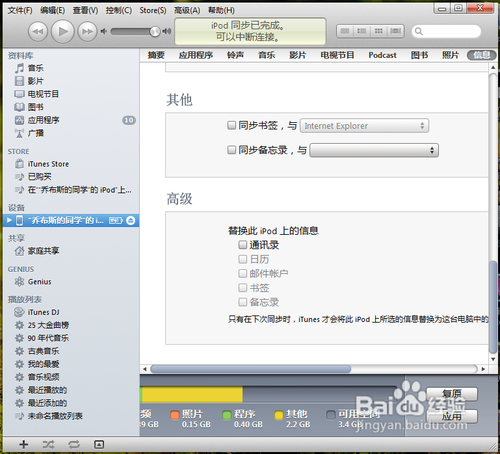Open the 帮助(H) menu

(x=221, y=10)
